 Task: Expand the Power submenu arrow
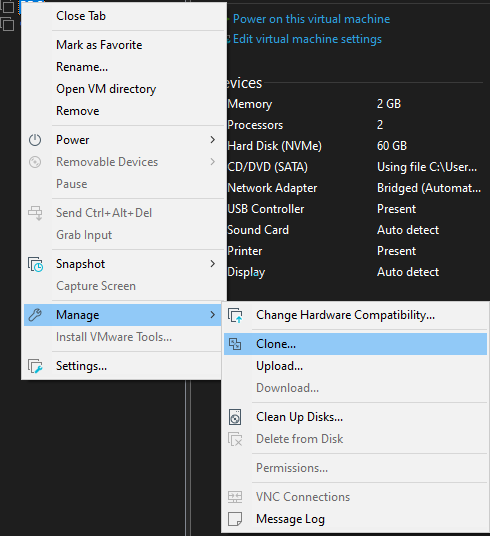pyautogui.click(x=213, y=140)
